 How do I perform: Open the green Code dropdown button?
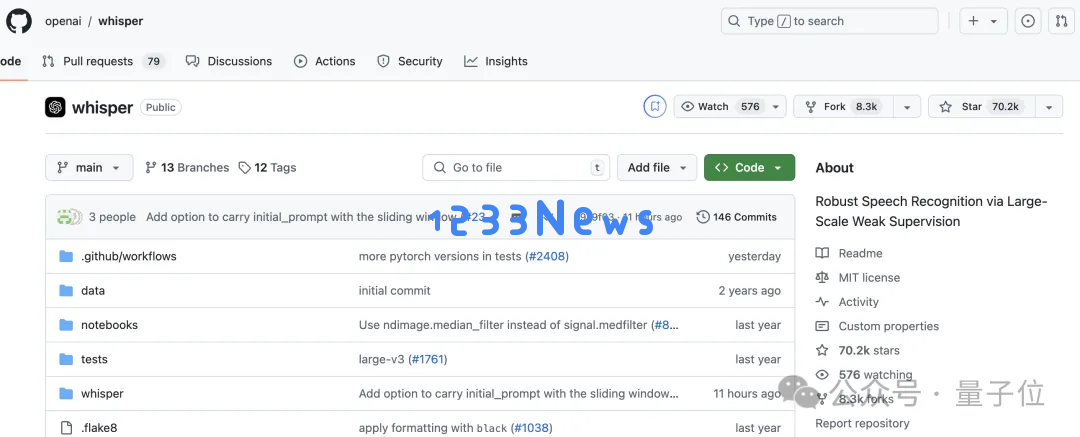click(x=749, y=167)
